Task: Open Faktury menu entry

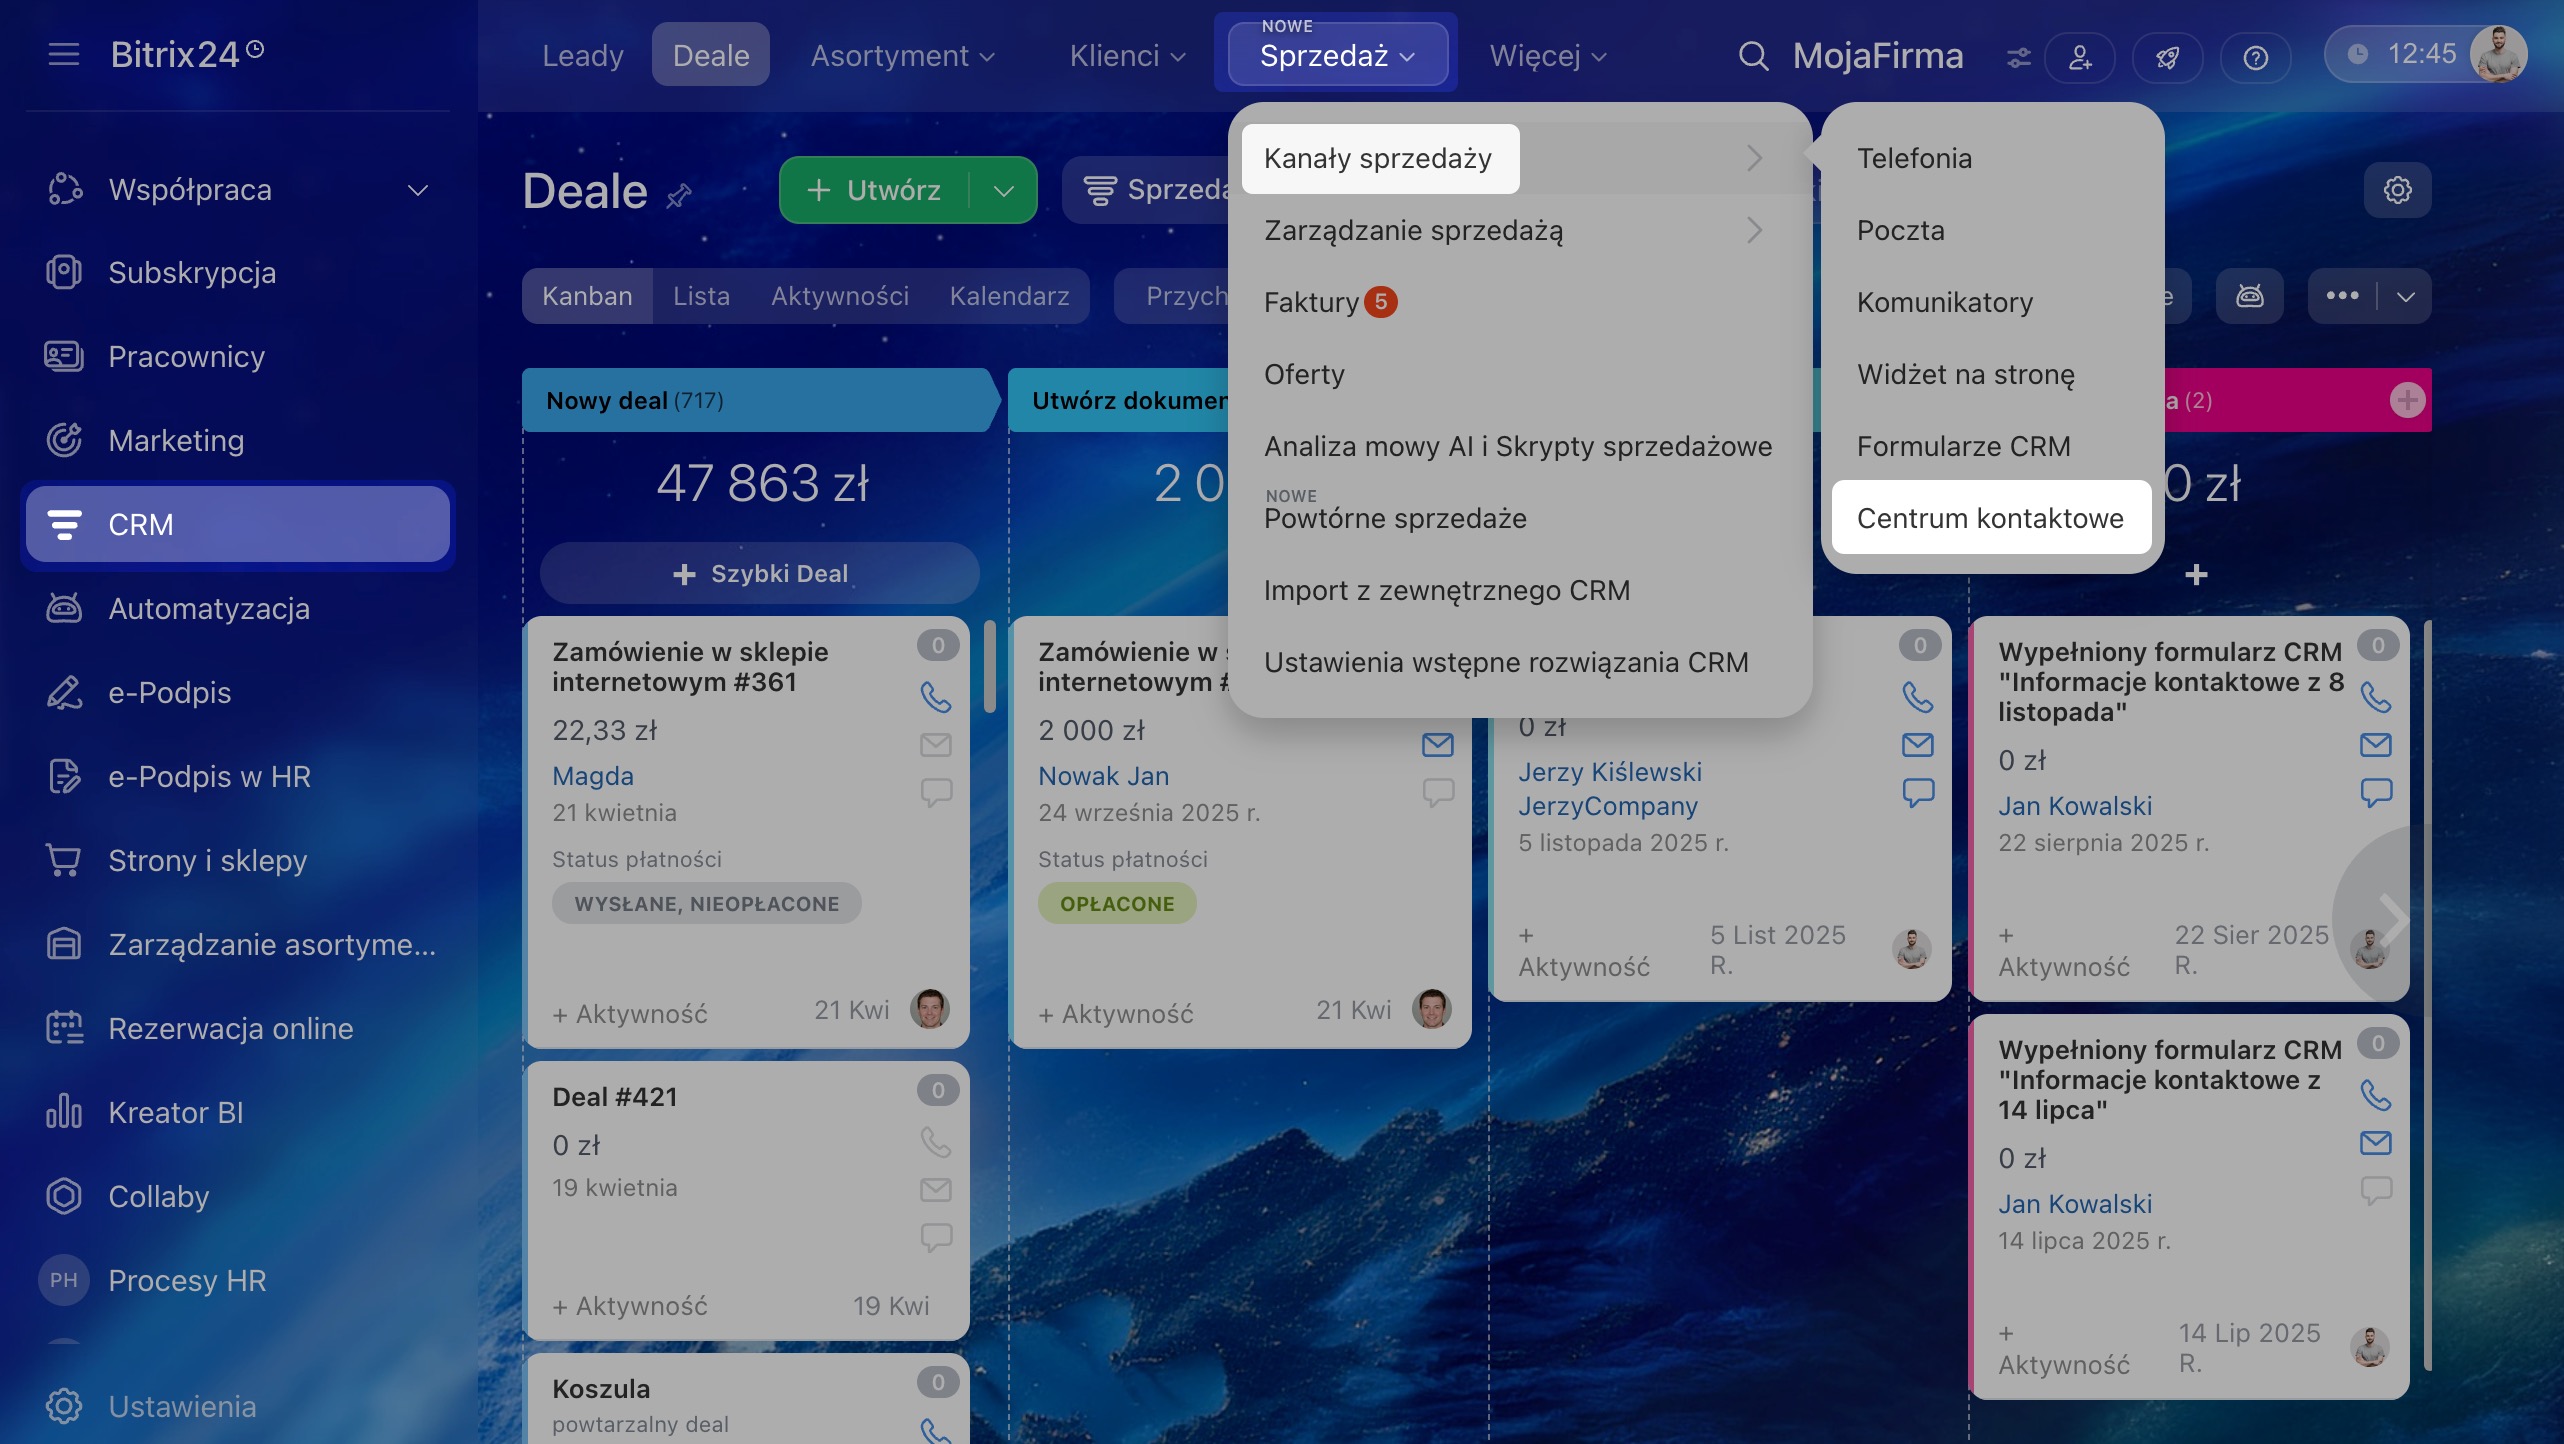Action: point(1311,302)
